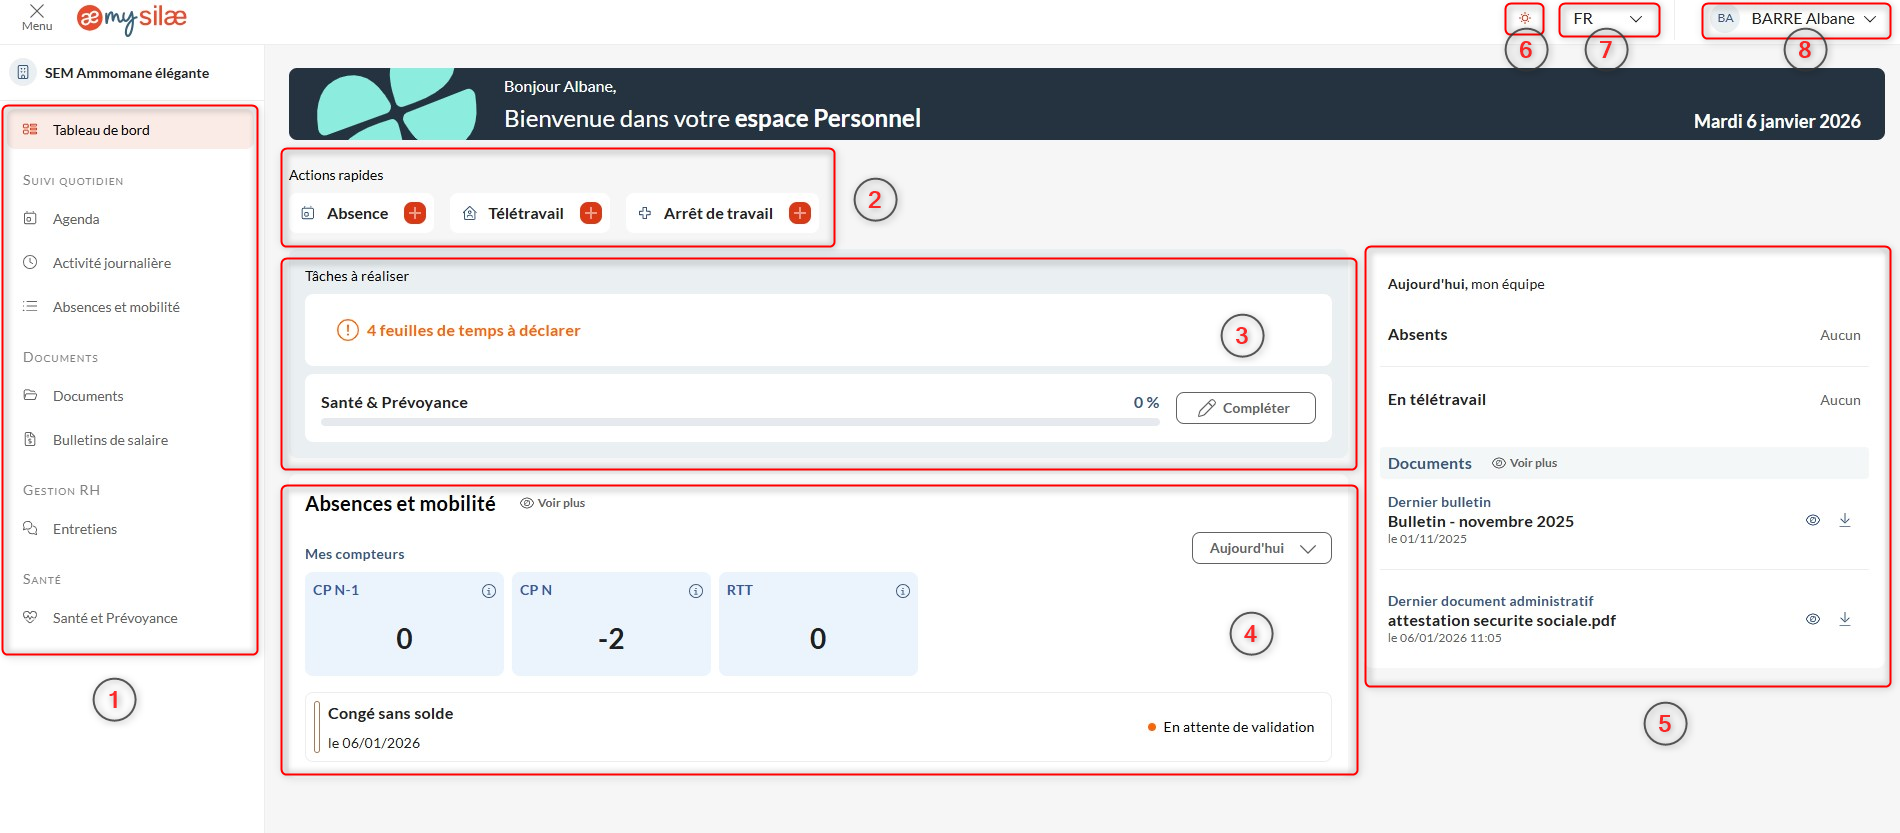Viewport: 1900px width, 833px height.
Task: Toggle the light/dark theme sun icon
Action: (1524, 18)
